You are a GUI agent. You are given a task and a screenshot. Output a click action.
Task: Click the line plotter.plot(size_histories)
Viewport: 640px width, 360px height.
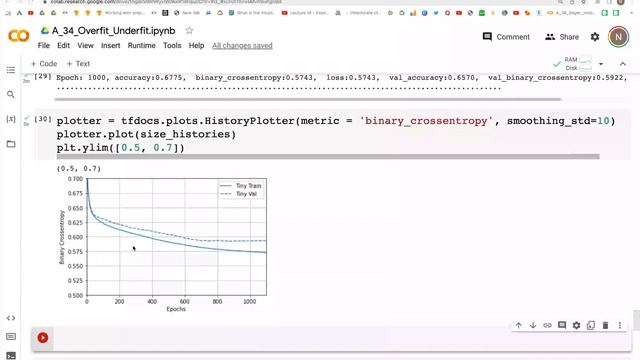tap(146, 134)
